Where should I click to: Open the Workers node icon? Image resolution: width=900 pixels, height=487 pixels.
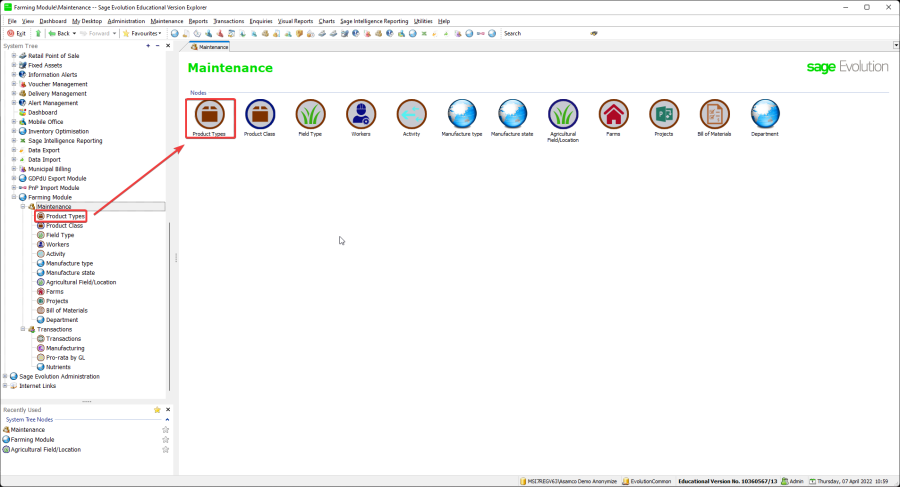[x=361, y=114]
